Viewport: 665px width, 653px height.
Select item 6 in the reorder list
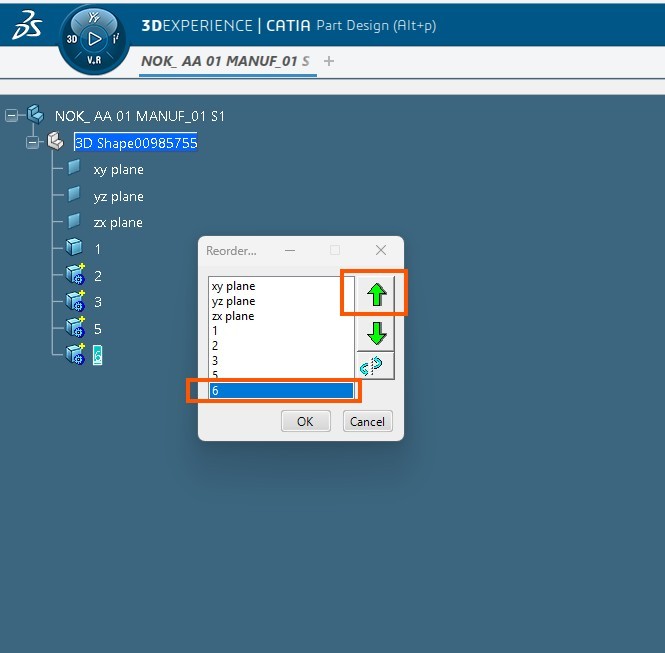point(280,391)
